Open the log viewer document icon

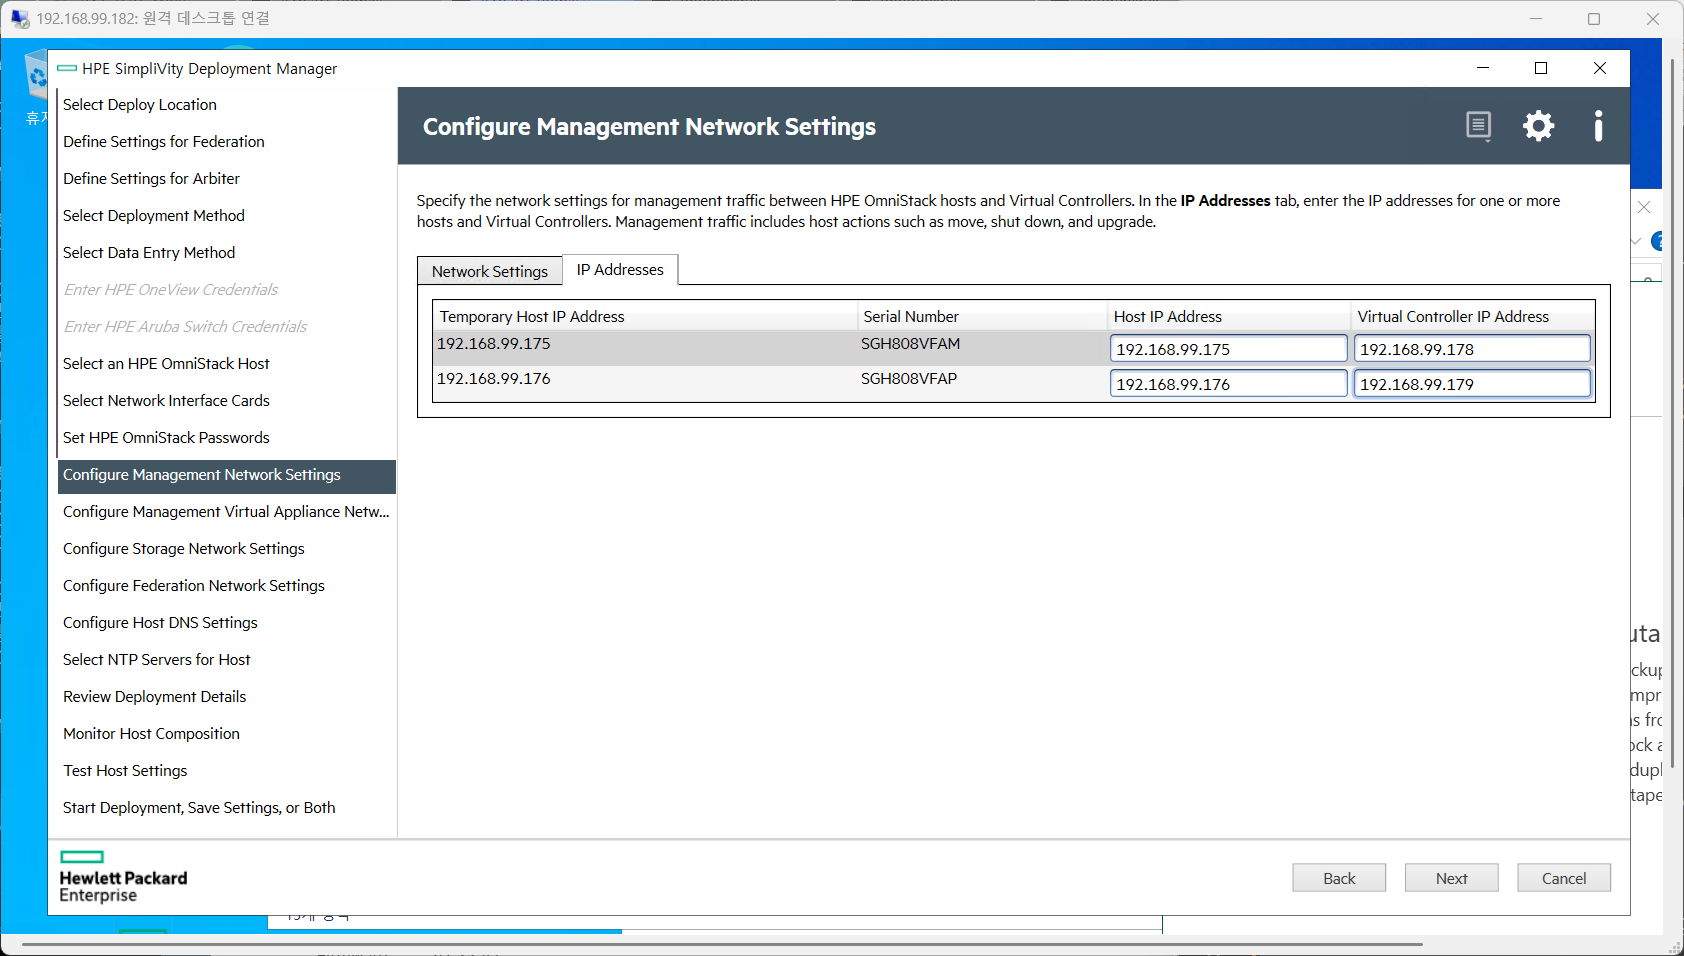[1478, 126]
